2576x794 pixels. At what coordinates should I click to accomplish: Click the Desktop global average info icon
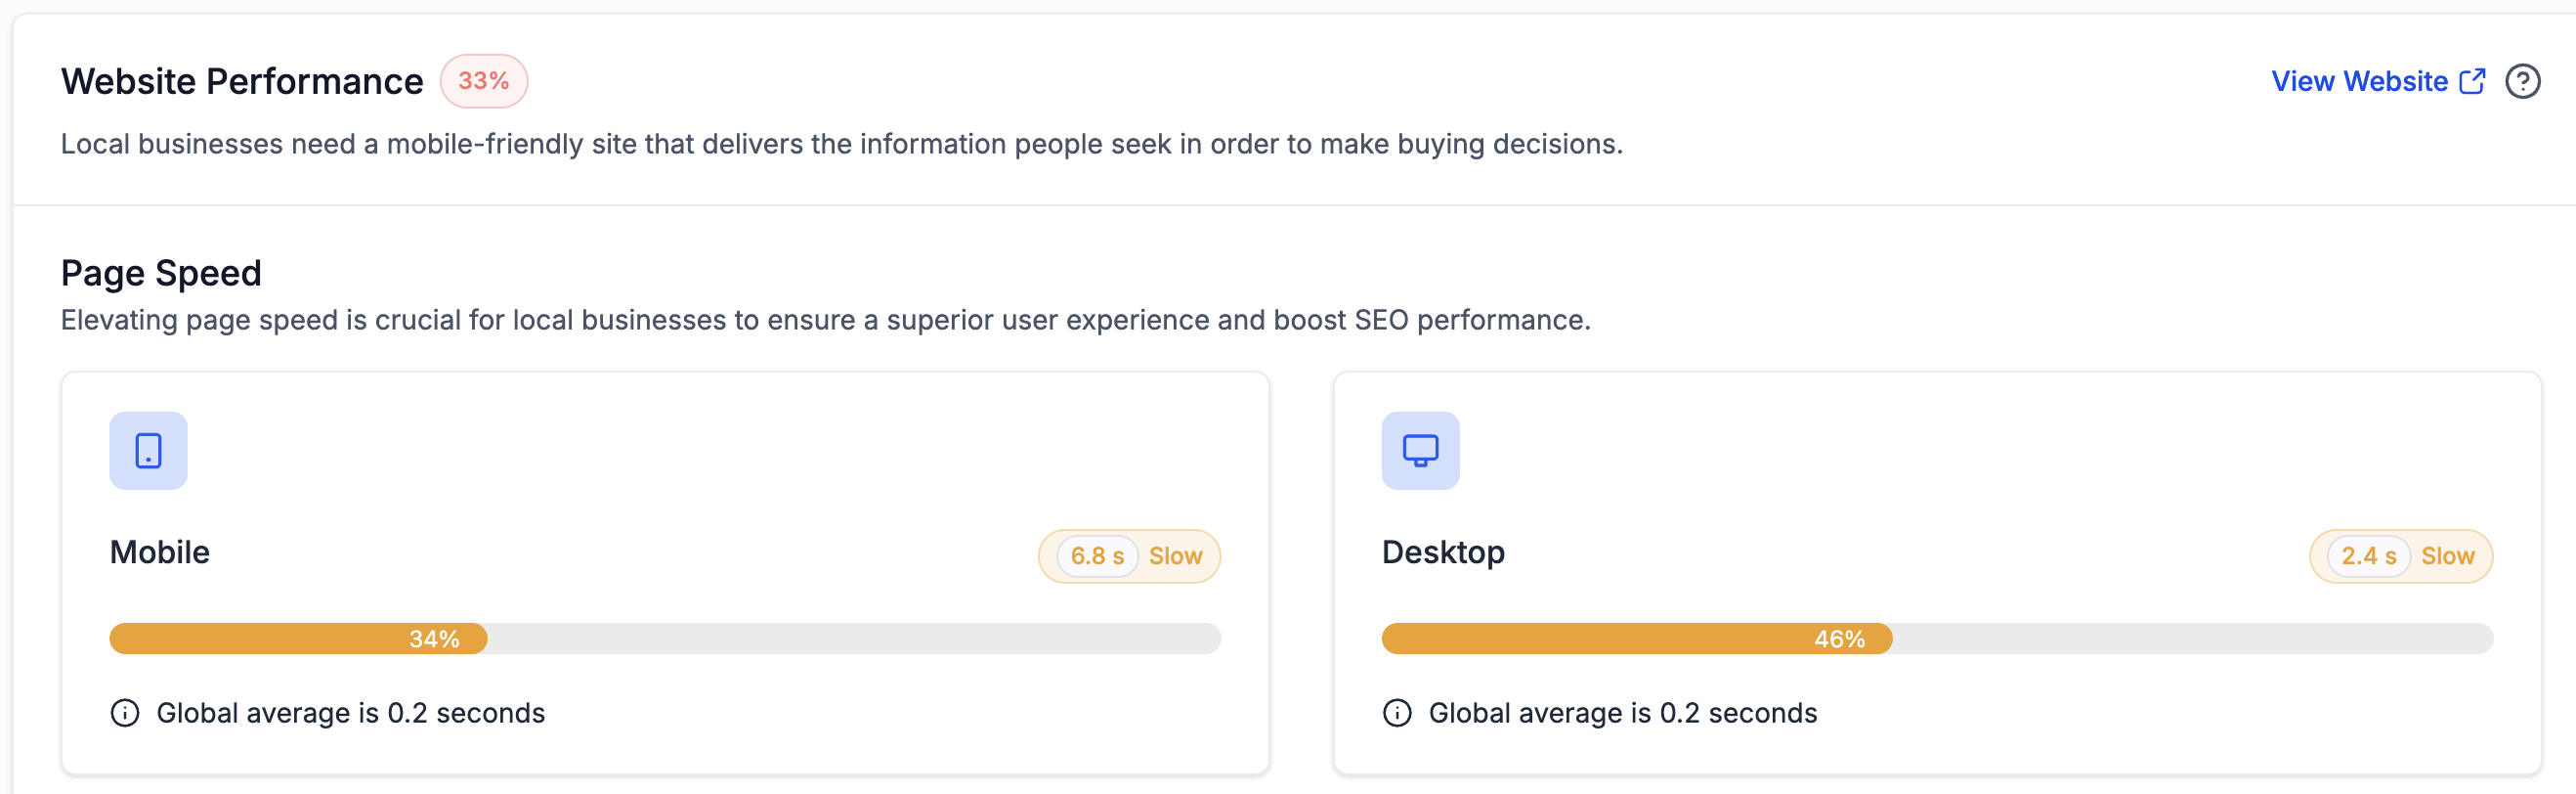[1396, 713]
